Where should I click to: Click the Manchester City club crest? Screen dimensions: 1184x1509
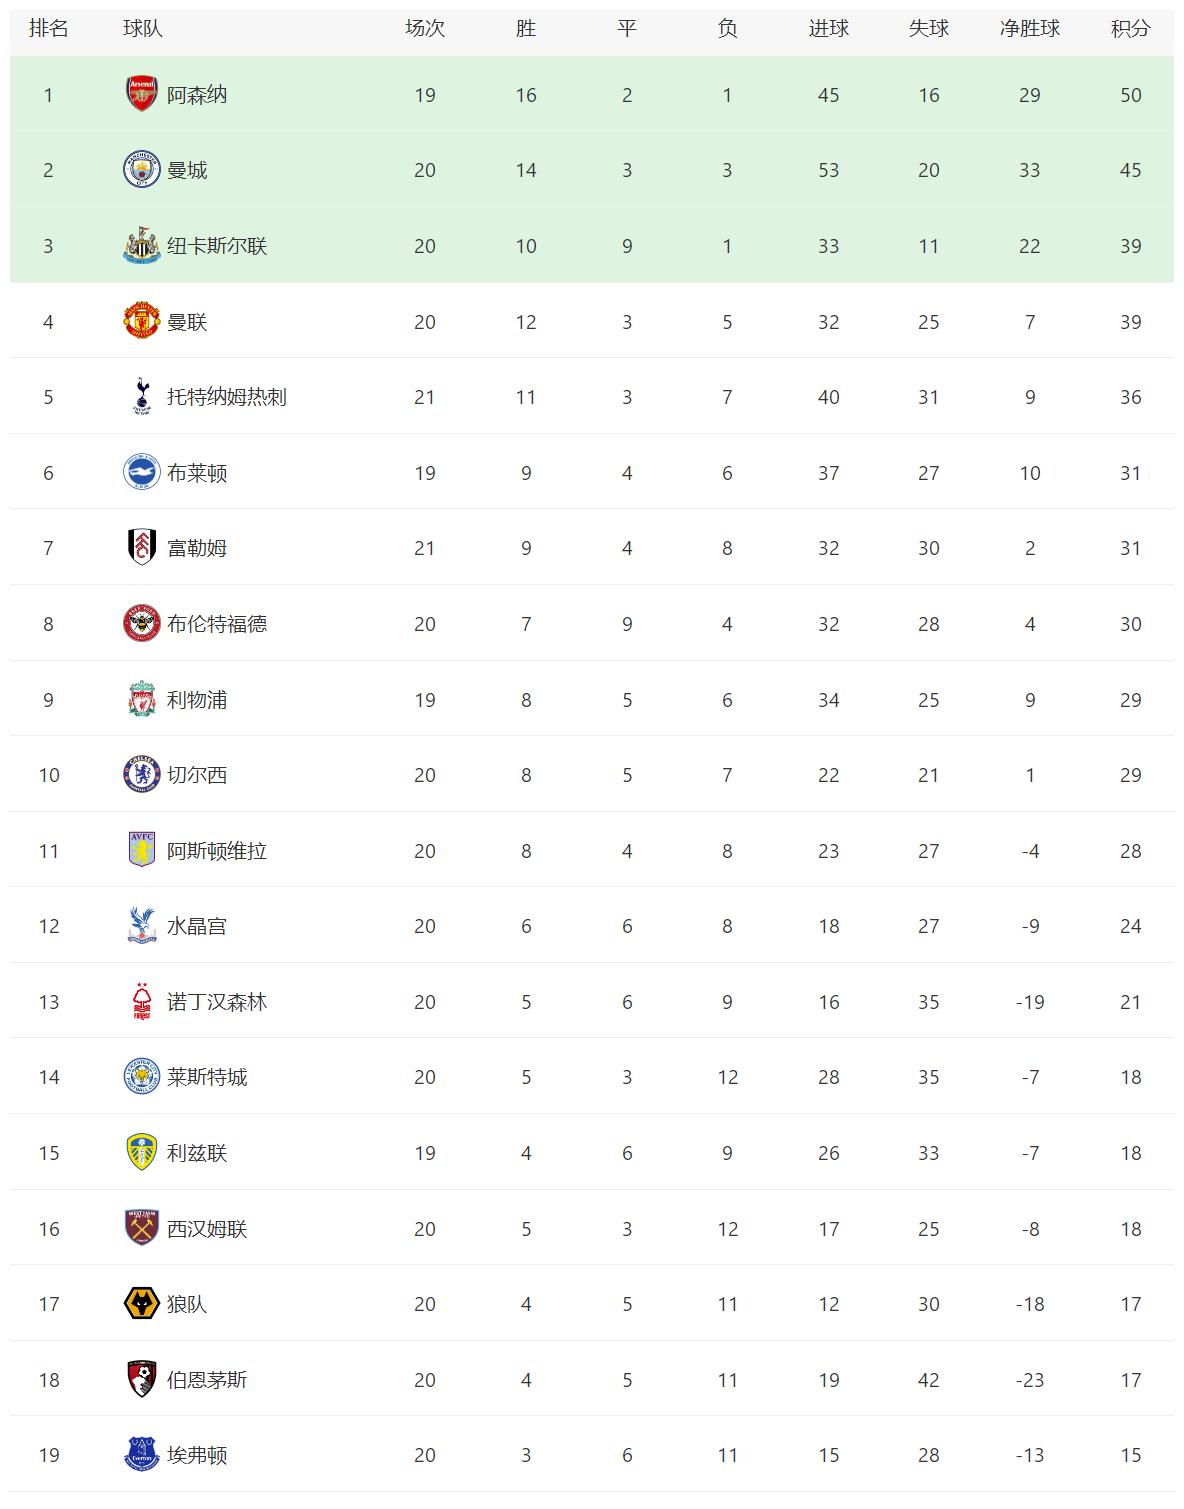pos(141,170)
